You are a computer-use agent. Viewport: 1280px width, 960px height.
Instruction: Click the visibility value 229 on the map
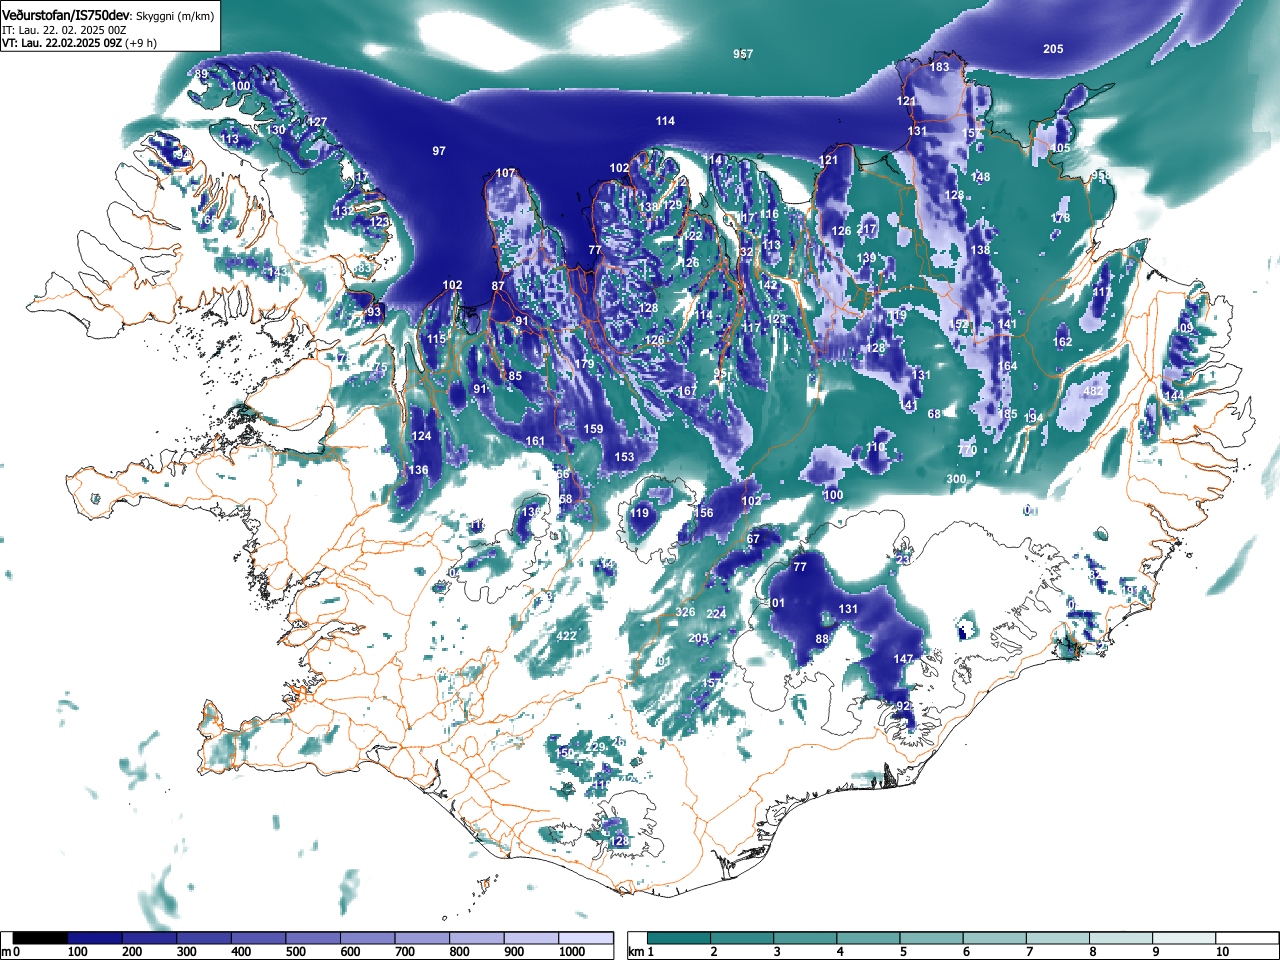point(595,747)
